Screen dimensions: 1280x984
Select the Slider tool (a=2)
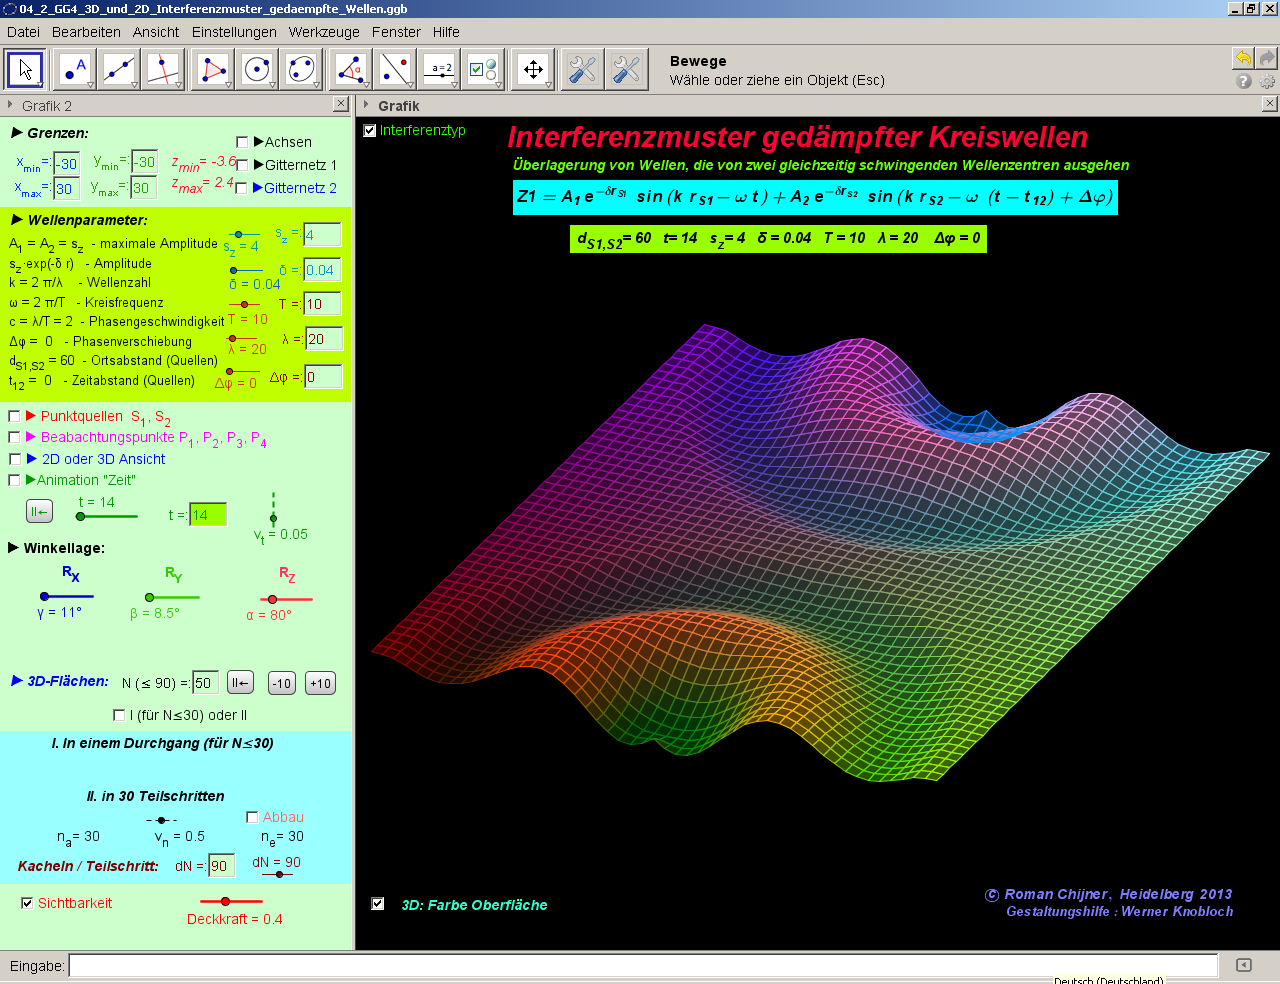[441, 70]
